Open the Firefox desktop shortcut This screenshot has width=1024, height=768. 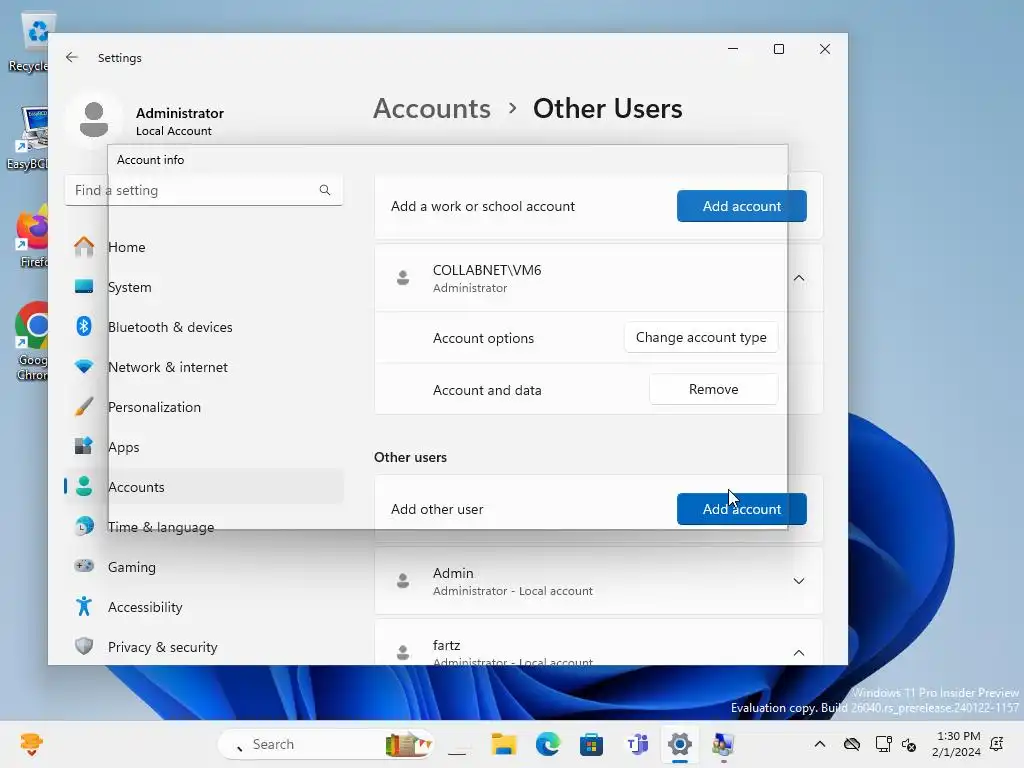coord(33,237)
